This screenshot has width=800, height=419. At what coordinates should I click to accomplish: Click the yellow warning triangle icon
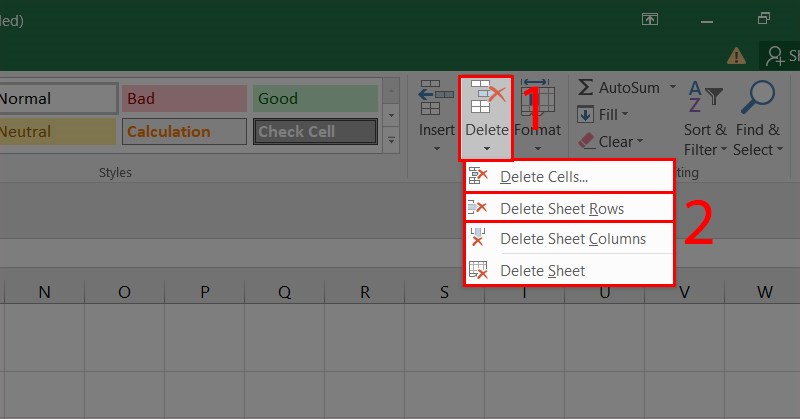[737, 56]
